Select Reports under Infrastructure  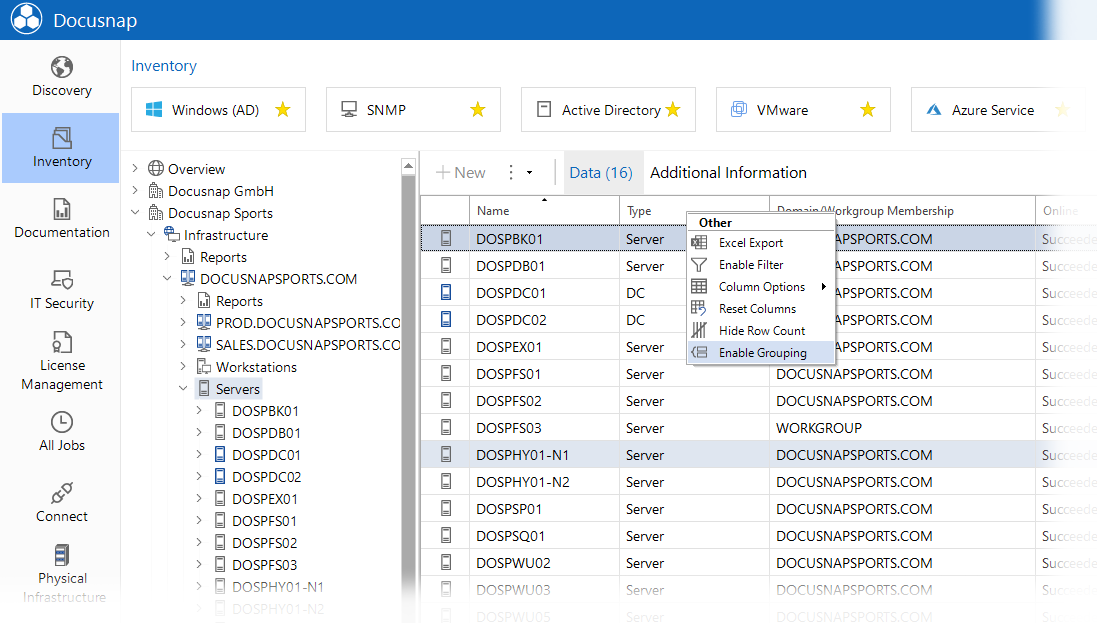[x=223, y=257]
